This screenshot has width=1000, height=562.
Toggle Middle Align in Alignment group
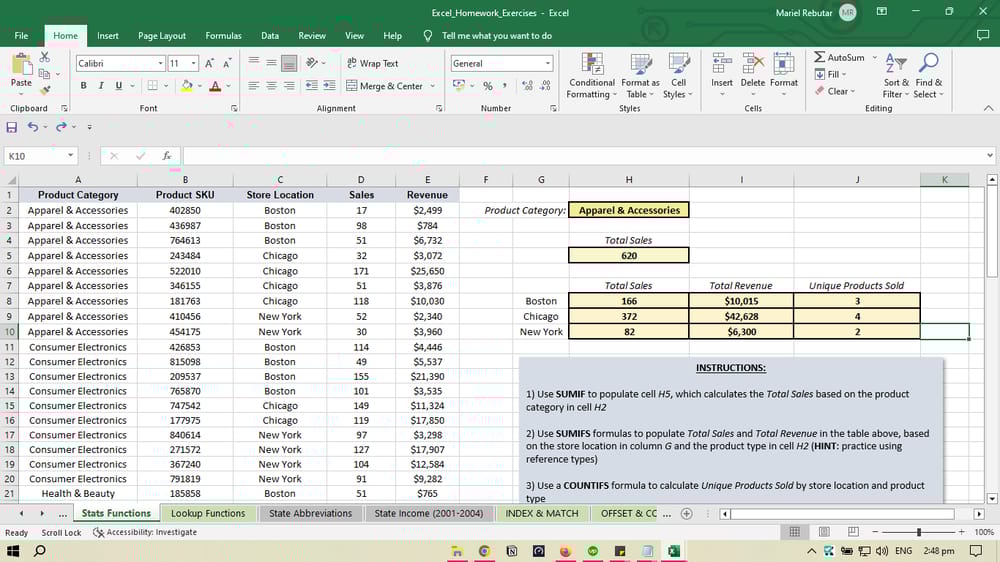click(272, 63)
